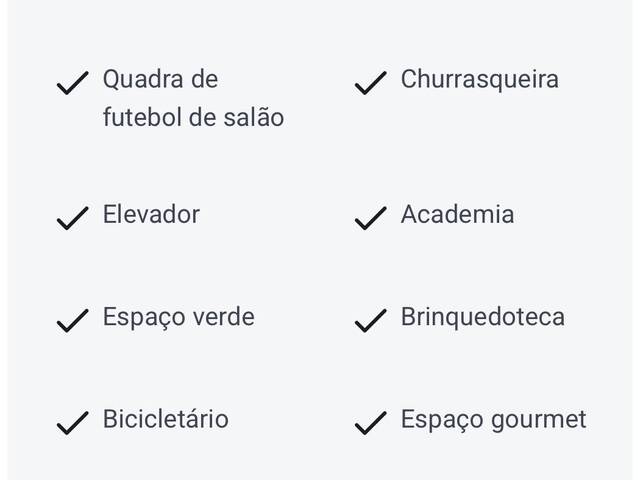Click the checkmark beside Quadra de futebol de salão
The image size is (640, 480).
click(72, 83)
